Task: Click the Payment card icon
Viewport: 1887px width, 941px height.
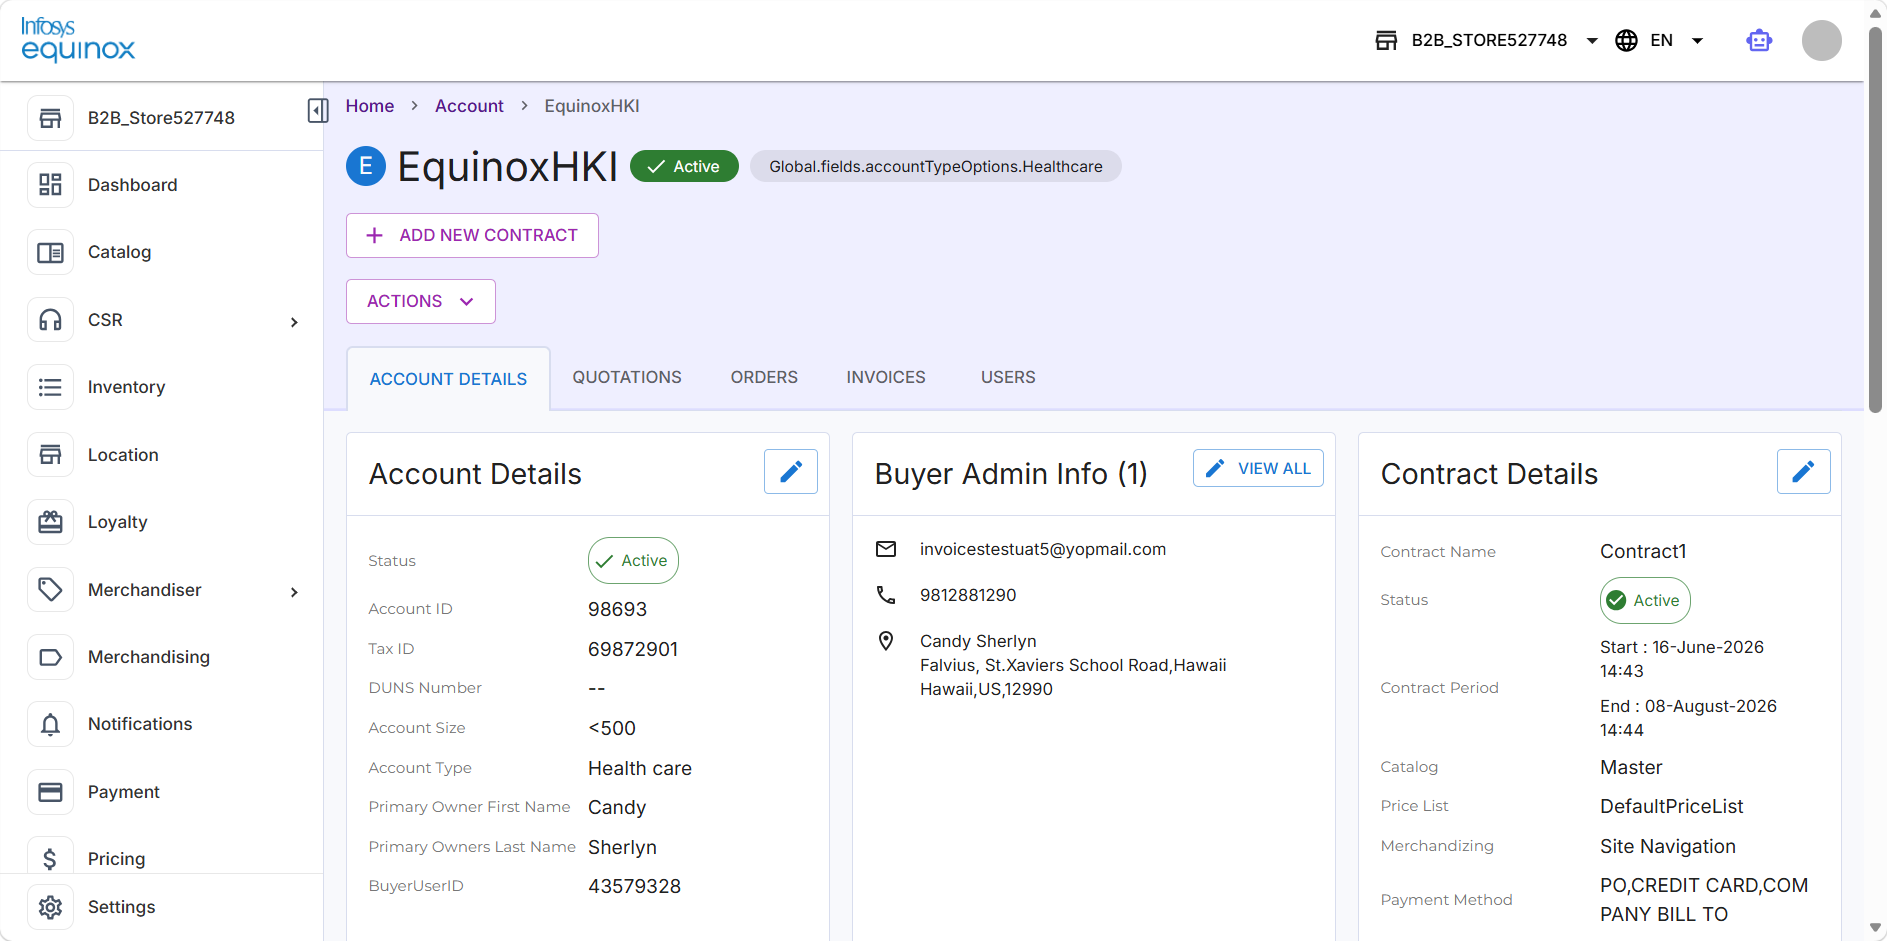Action: [x=50, y=792]
